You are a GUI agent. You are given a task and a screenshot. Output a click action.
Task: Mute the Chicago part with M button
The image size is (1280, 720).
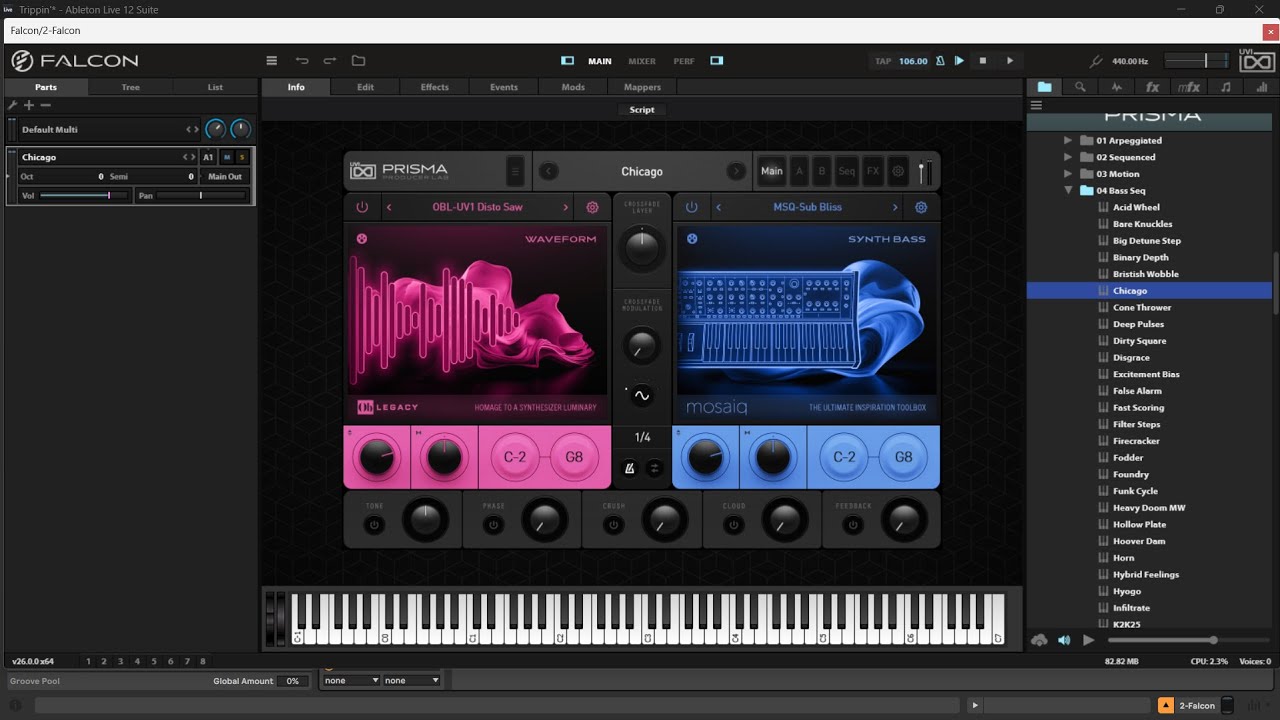click(227, 157)
